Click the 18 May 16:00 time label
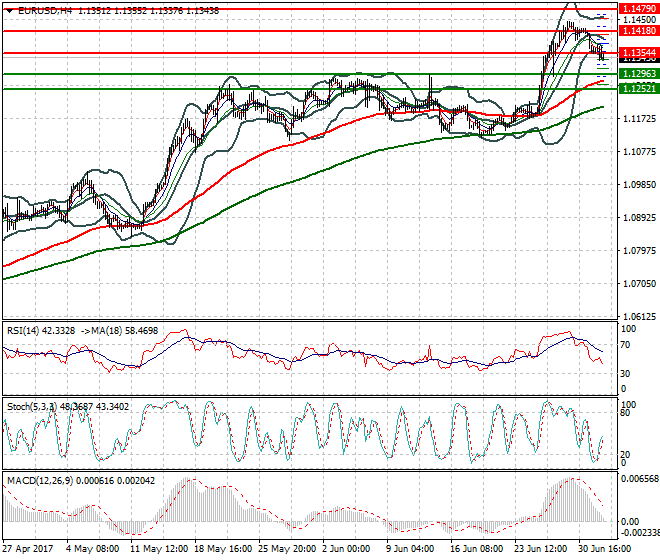Screen dimensions: 660x560 click(223, 549)
